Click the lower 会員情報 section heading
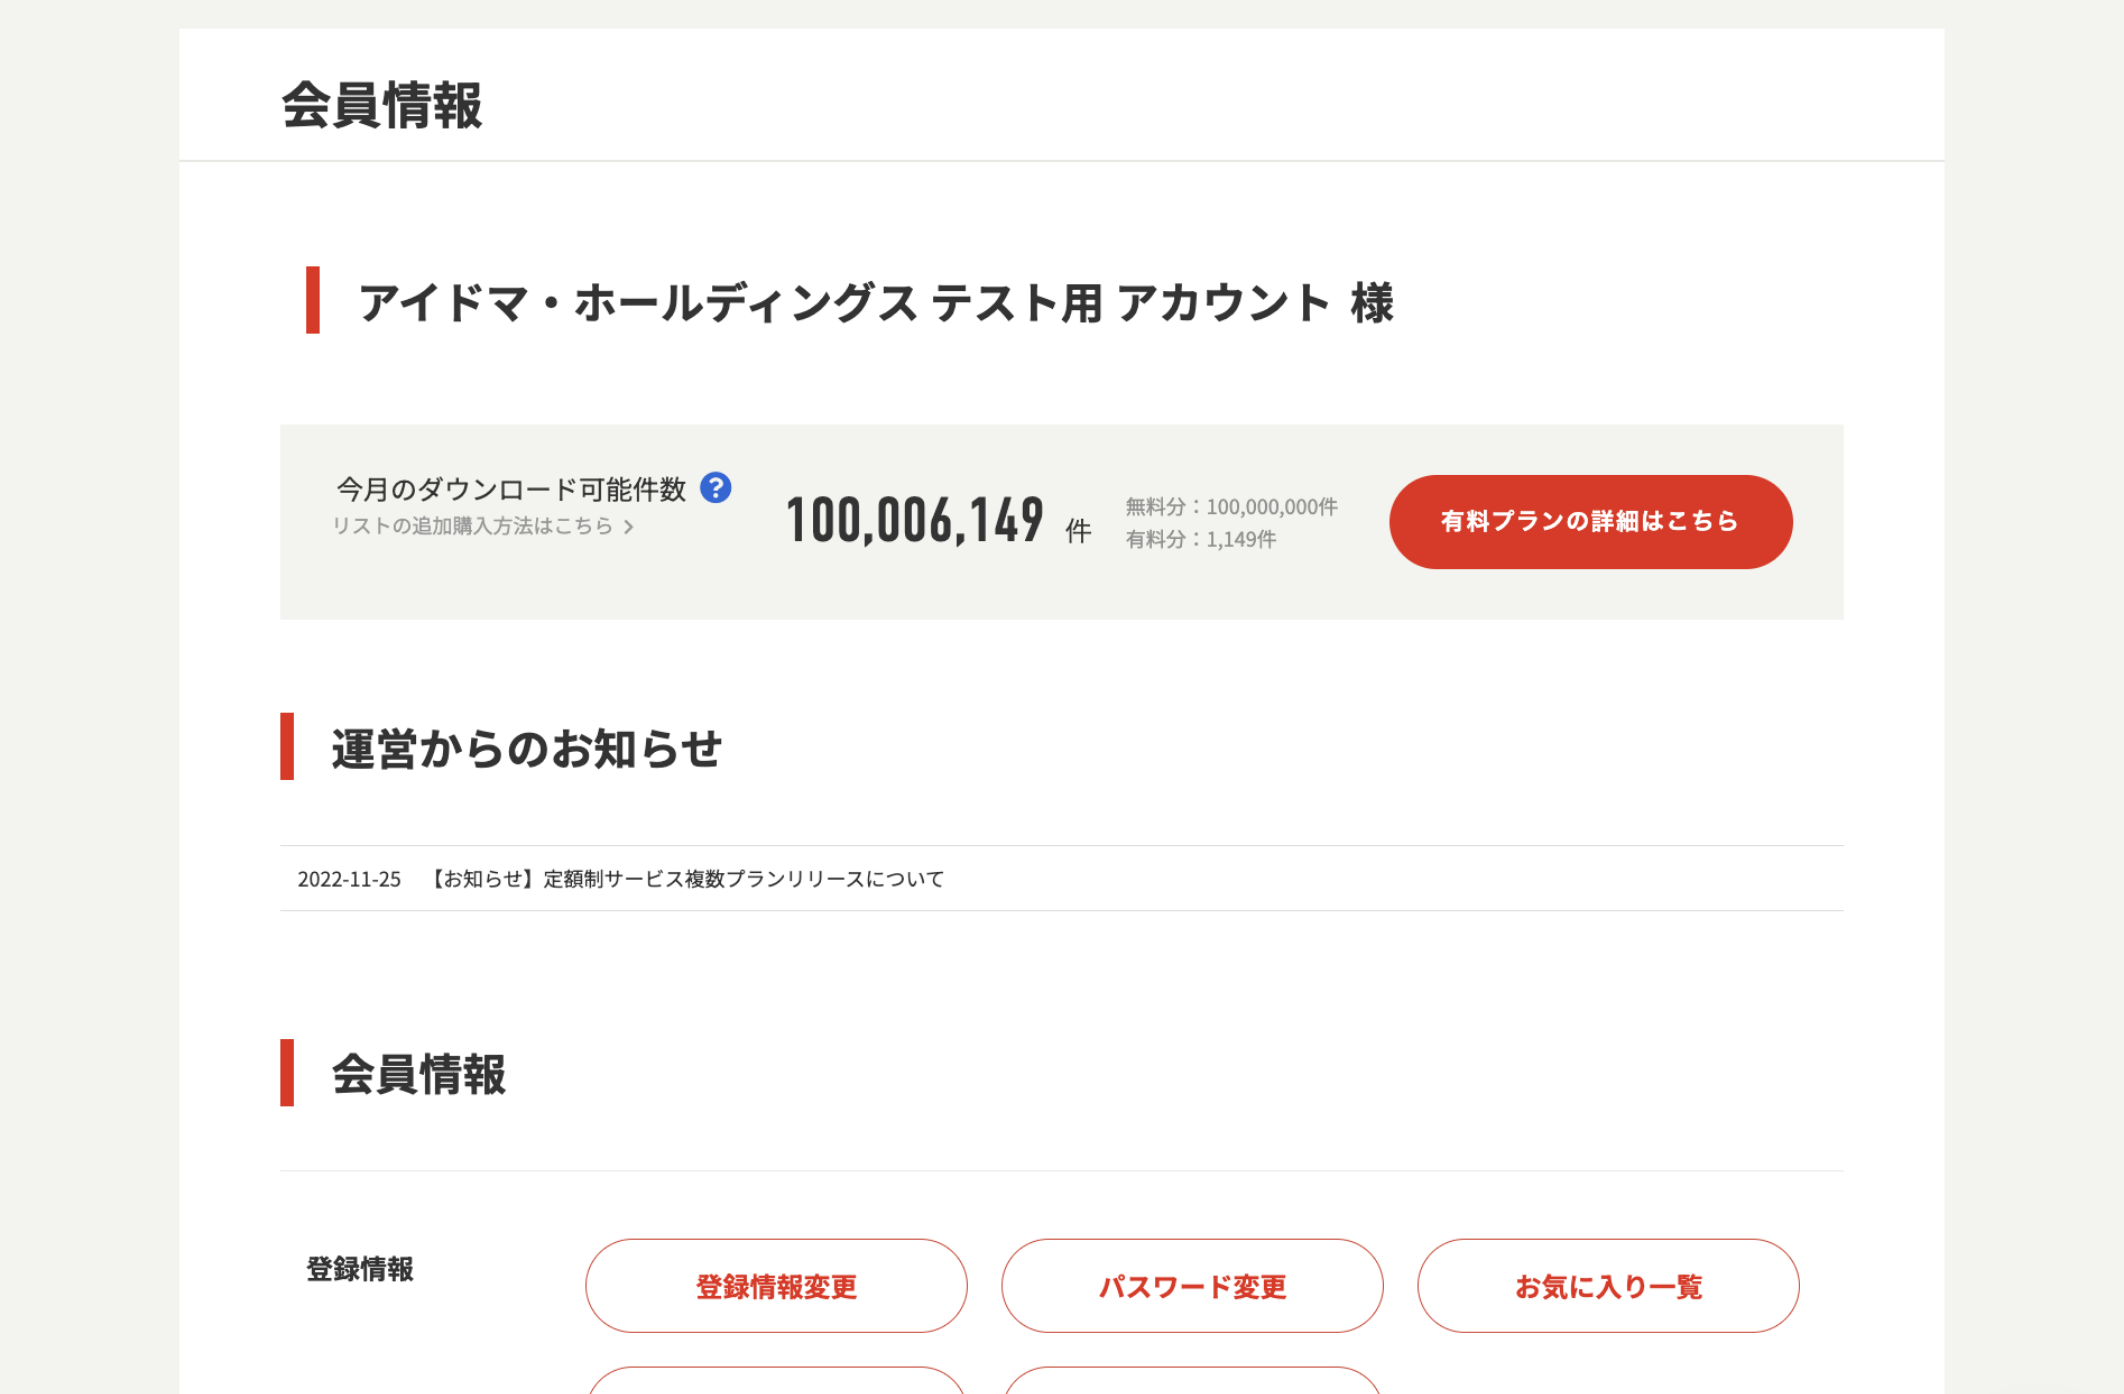 tap(419, 1074)
